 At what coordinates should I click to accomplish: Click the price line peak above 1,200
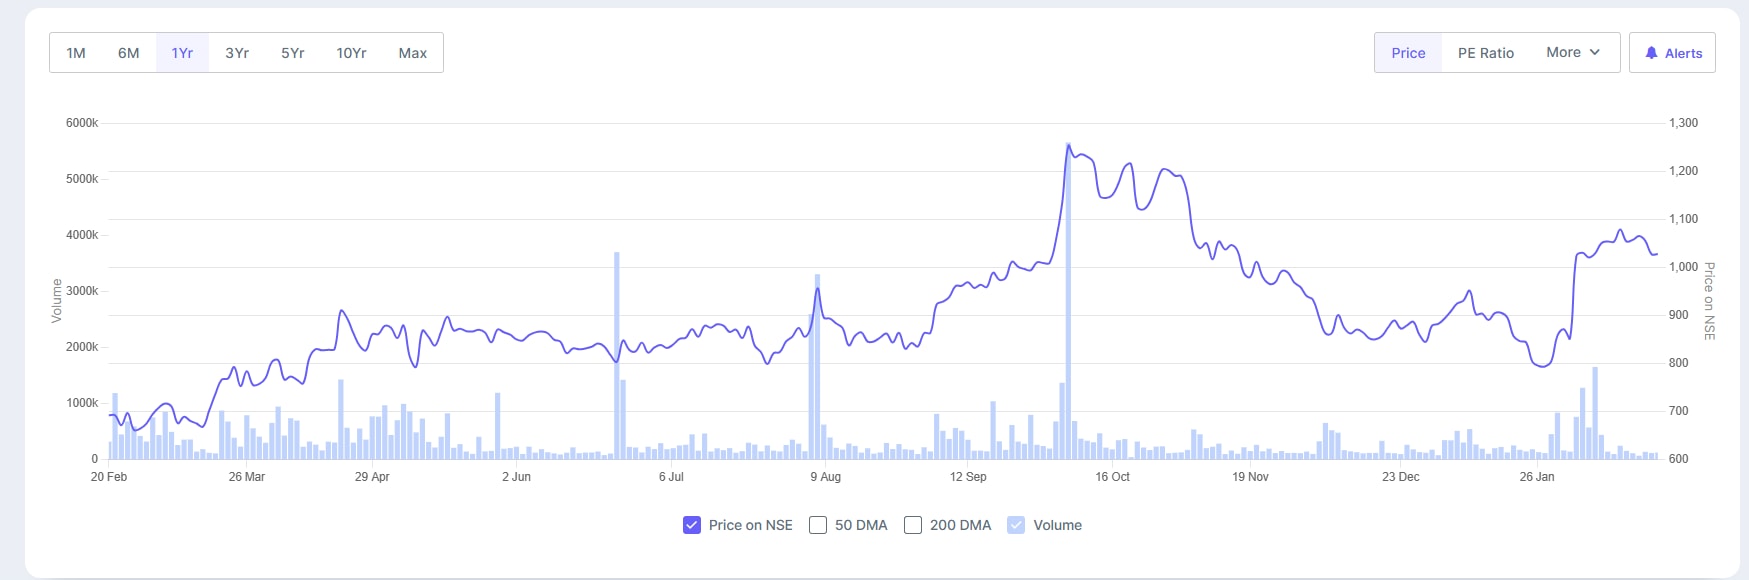pos(1068,145)
